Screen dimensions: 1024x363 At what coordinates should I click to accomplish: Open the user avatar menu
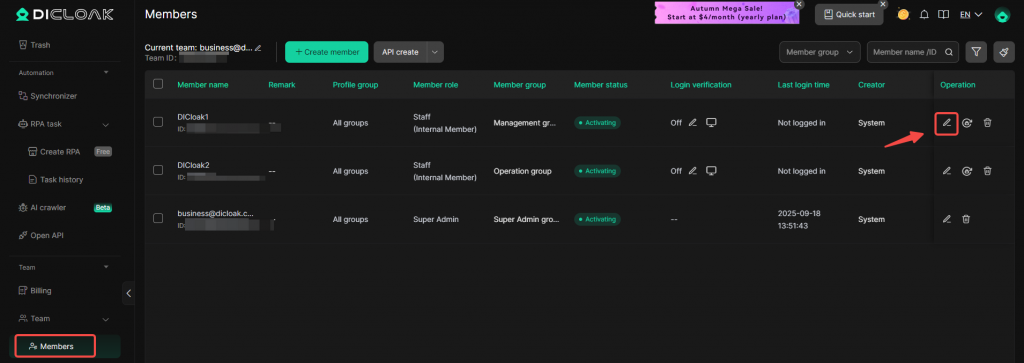coord(1002,15)
